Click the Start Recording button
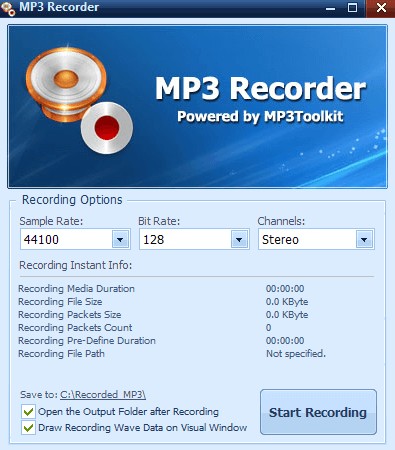The width and height of the screenshot is (395, 450). pyautogui.click(x=318, y=412)
